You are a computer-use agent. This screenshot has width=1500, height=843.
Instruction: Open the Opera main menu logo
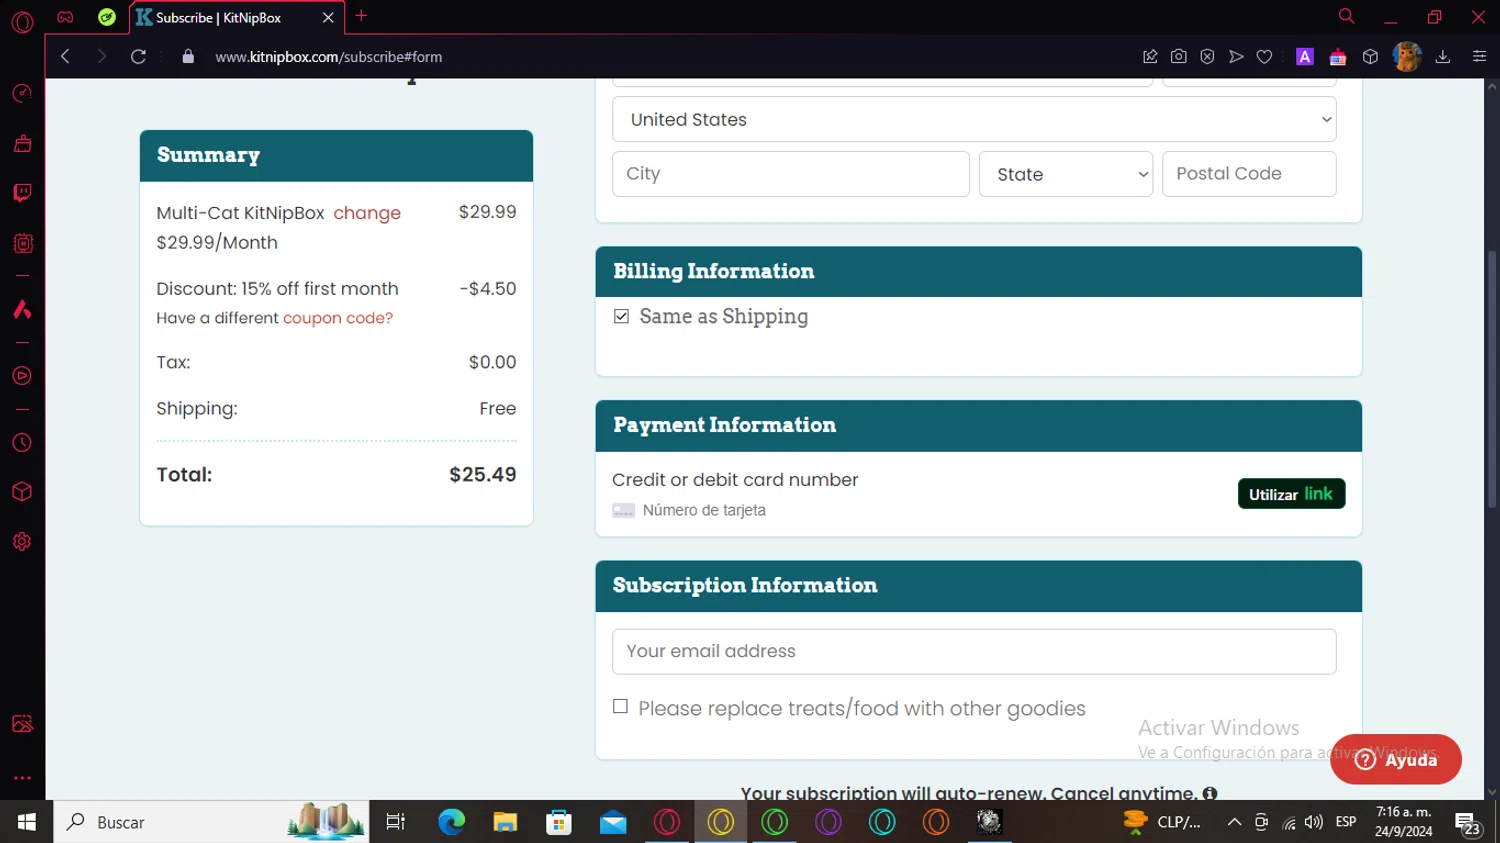(x=22, y=21)
